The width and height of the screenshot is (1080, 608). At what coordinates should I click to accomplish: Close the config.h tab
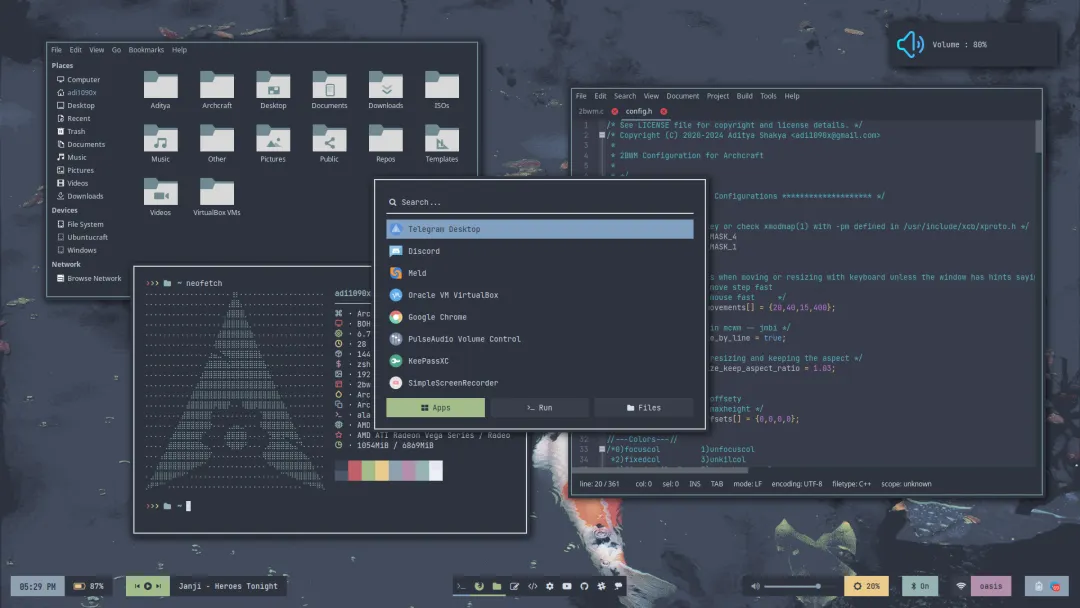(663, 112)
